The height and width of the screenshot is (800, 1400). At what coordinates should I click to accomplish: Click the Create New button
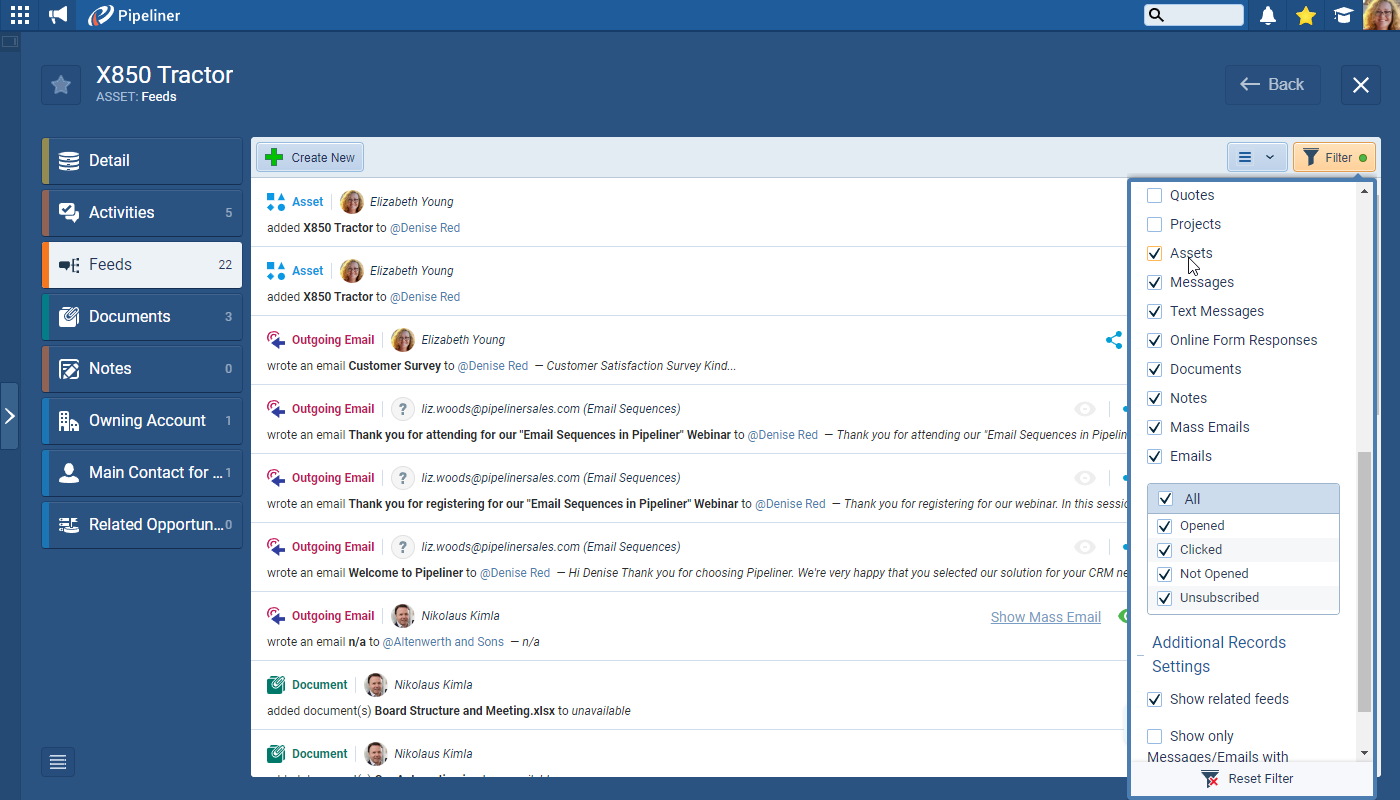tap(310, 157)
